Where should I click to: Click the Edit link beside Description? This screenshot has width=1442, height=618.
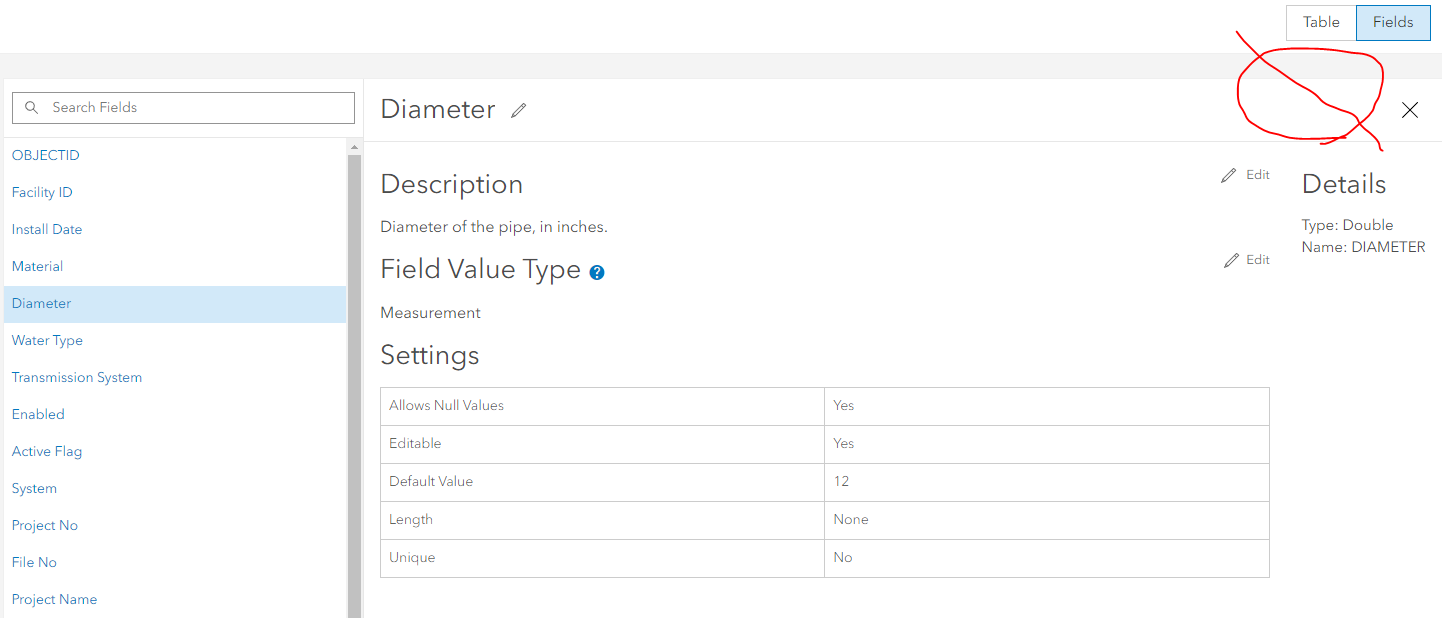point(1258,174)
